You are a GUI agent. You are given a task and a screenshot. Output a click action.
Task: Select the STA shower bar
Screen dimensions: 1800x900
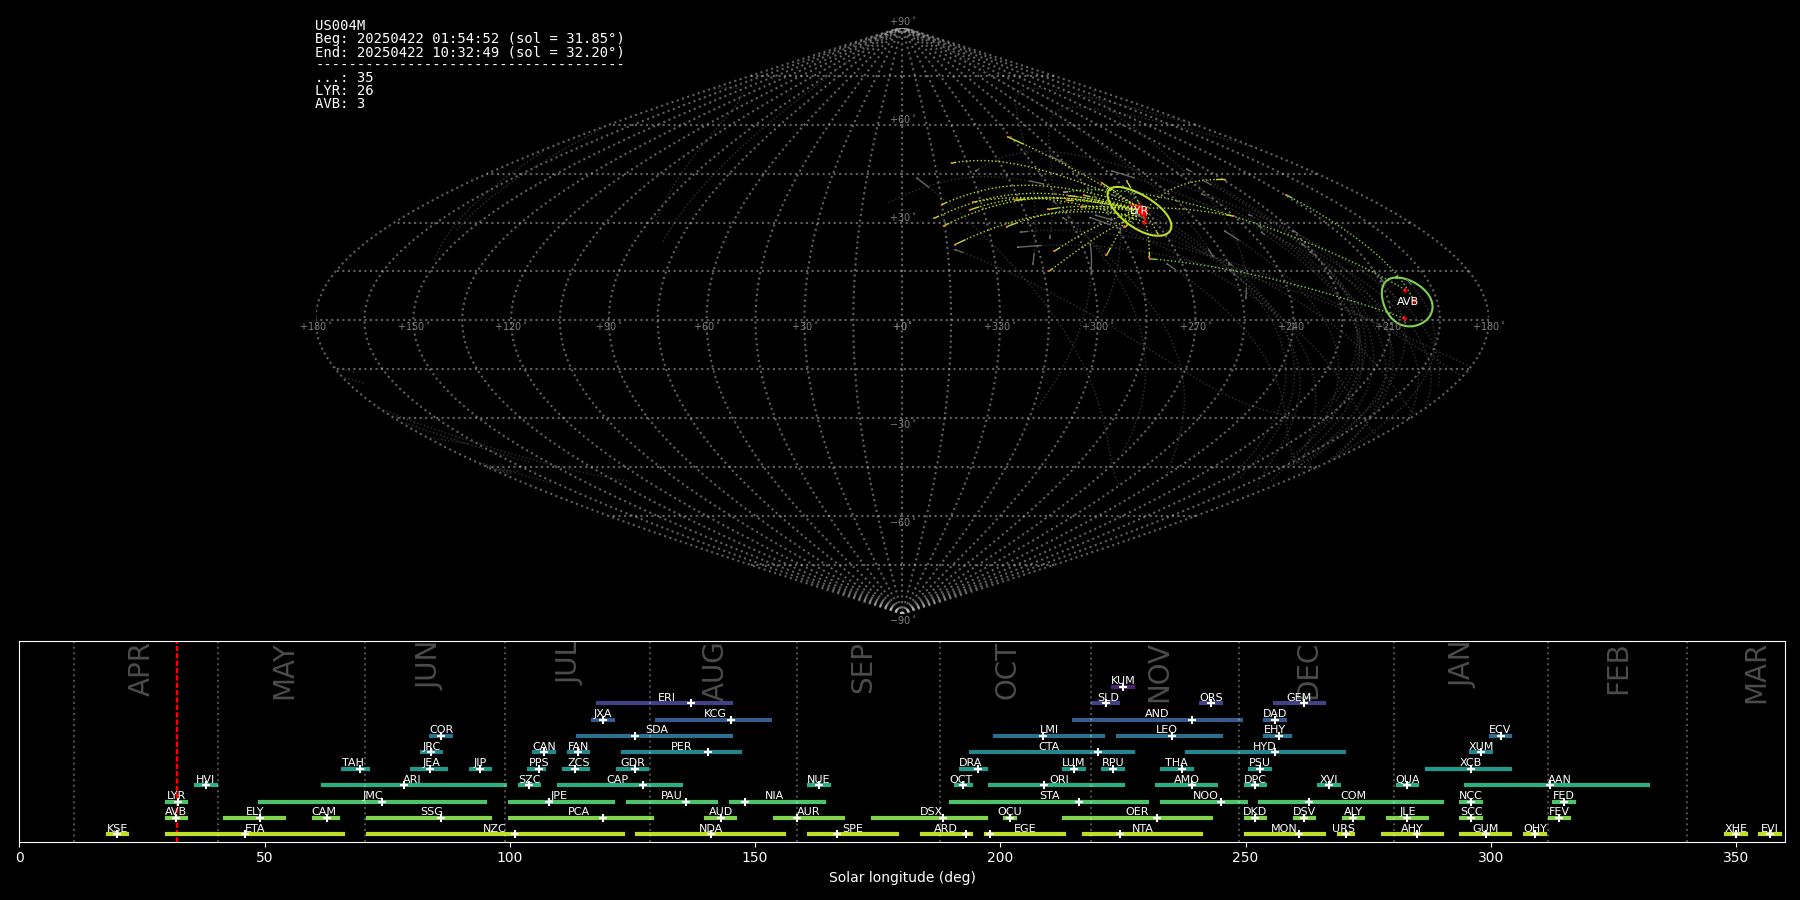pyautogui.click(x=1049, y=801)
